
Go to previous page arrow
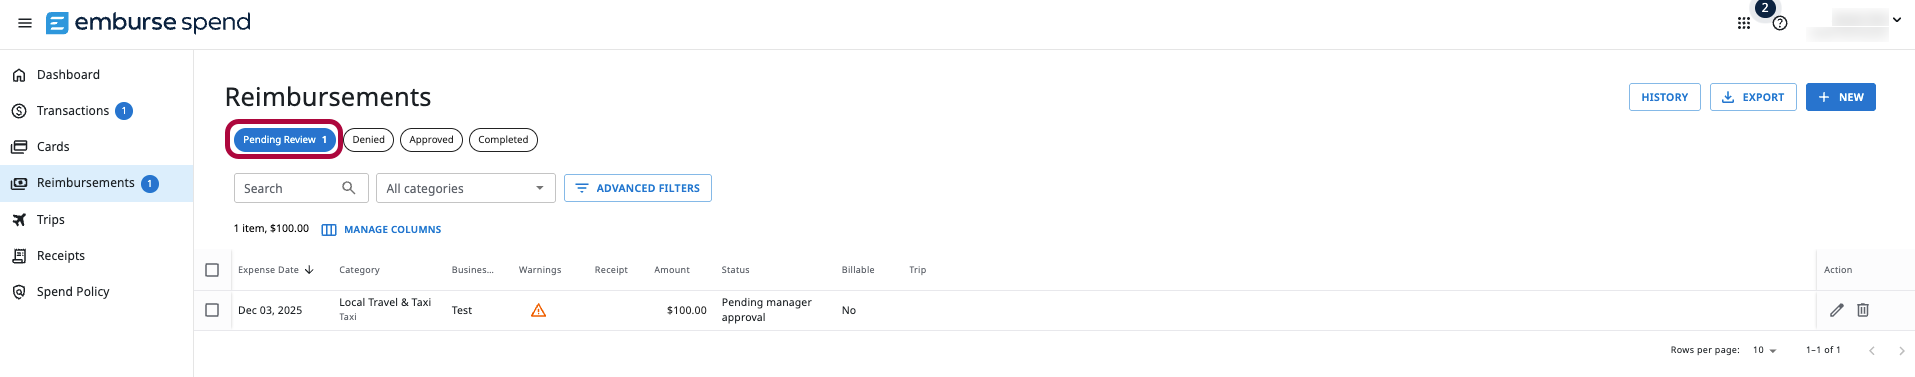[1872, 350]
